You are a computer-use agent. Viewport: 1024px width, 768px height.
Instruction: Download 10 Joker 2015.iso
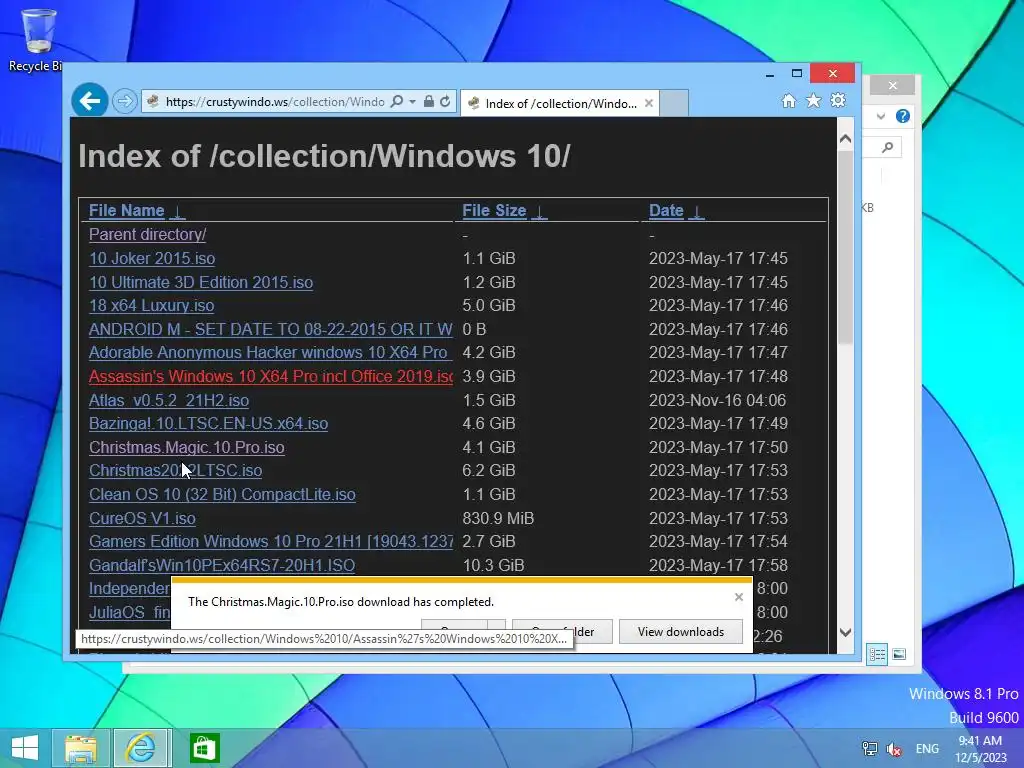point(152,259)
